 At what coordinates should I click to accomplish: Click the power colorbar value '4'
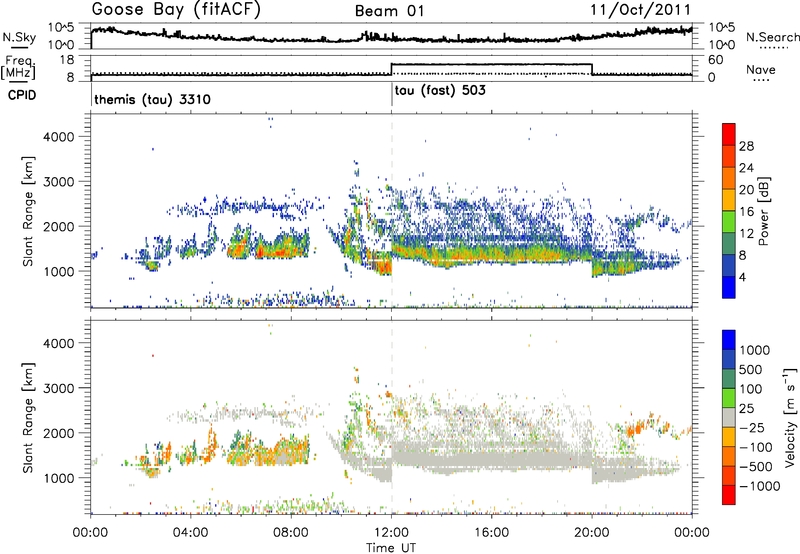(x=743, y=278)
